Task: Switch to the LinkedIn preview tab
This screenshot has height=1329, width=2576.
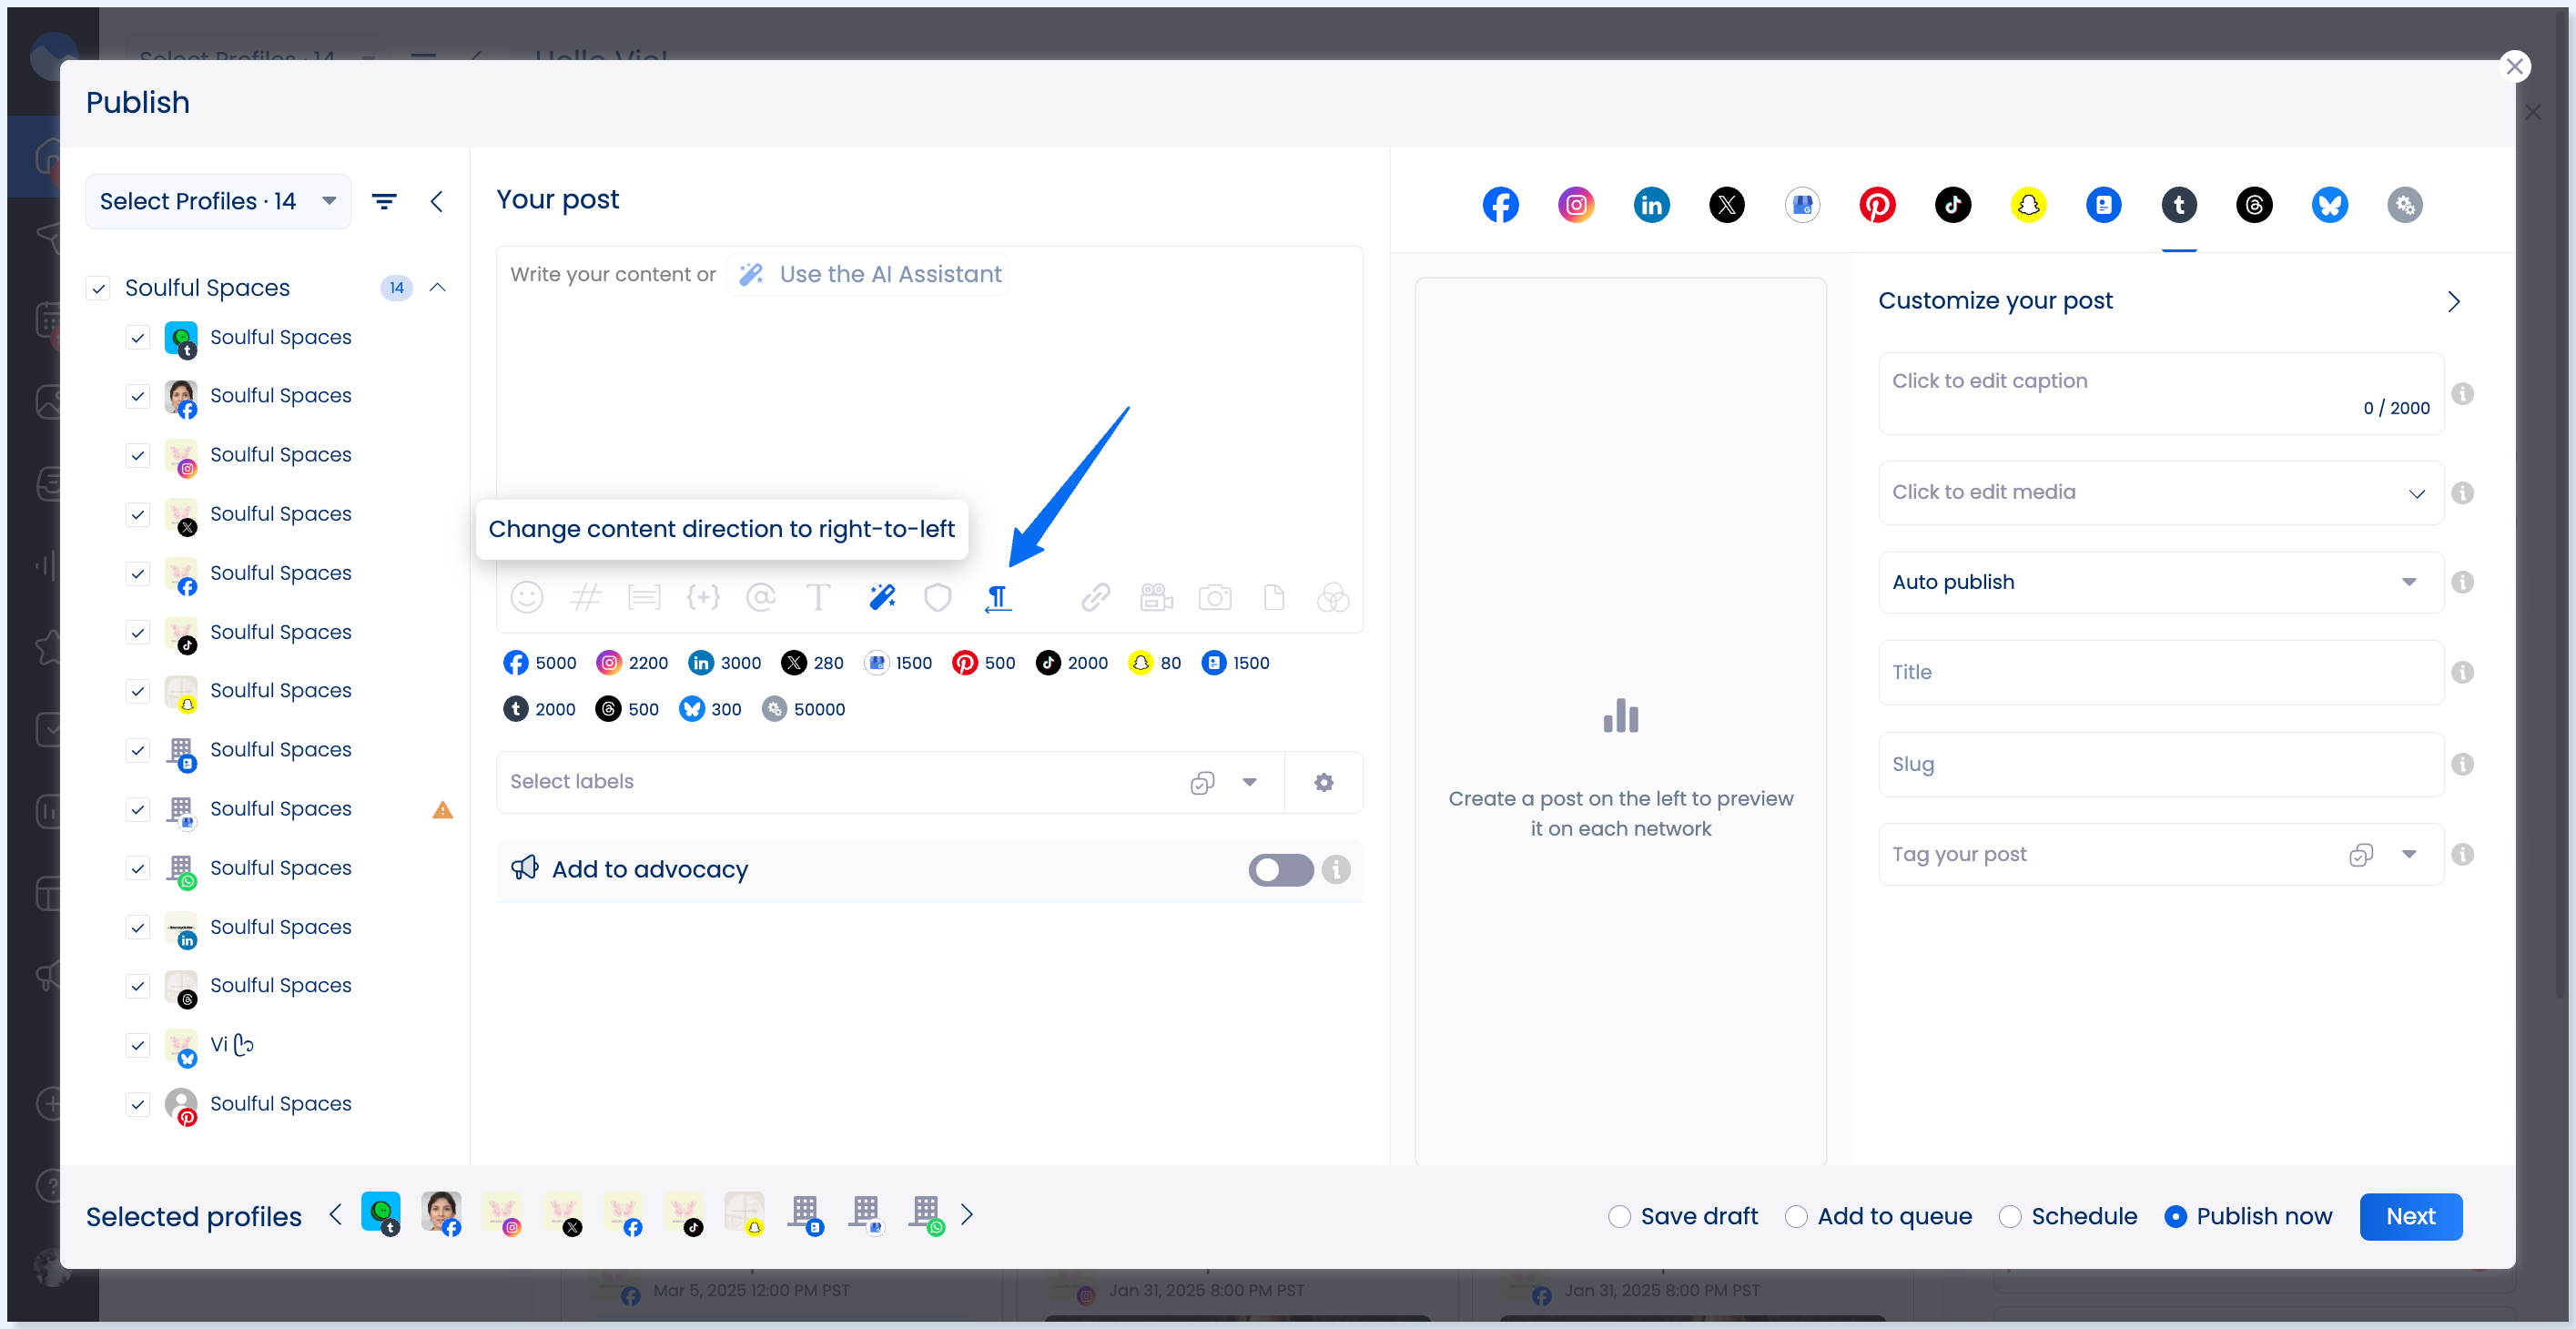Action: pos(1651,204)
